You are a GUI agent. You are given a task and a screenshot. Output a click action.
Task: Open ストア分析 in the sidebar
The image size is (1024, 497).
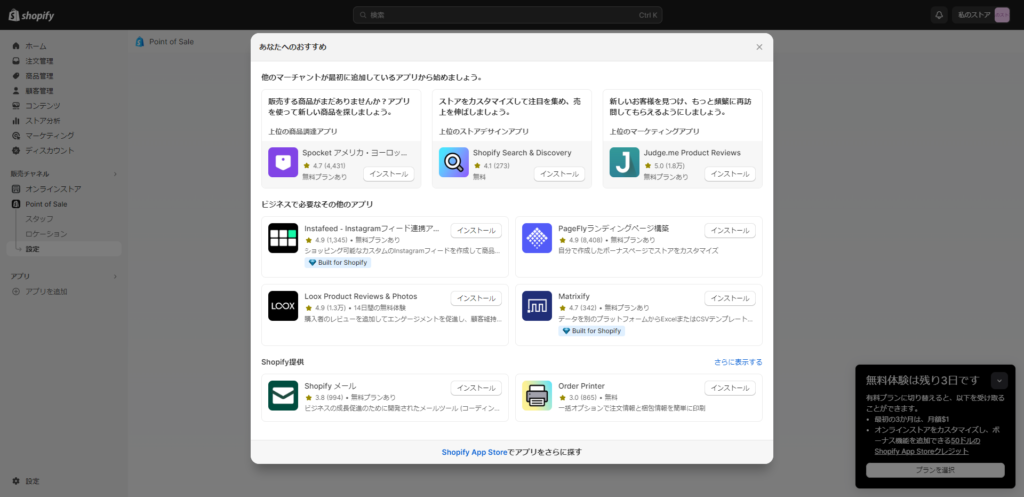[64, 121]
